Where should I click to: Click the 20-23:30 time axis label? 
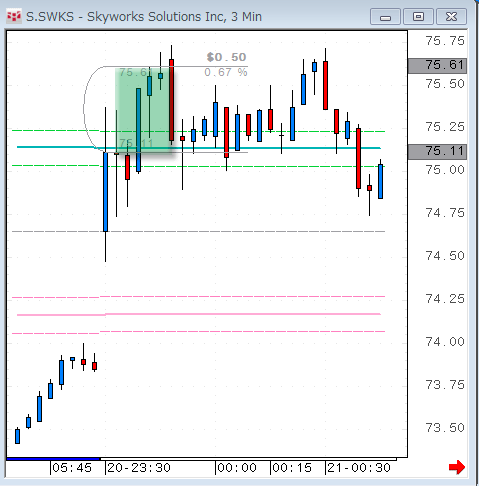click(139, 468)
